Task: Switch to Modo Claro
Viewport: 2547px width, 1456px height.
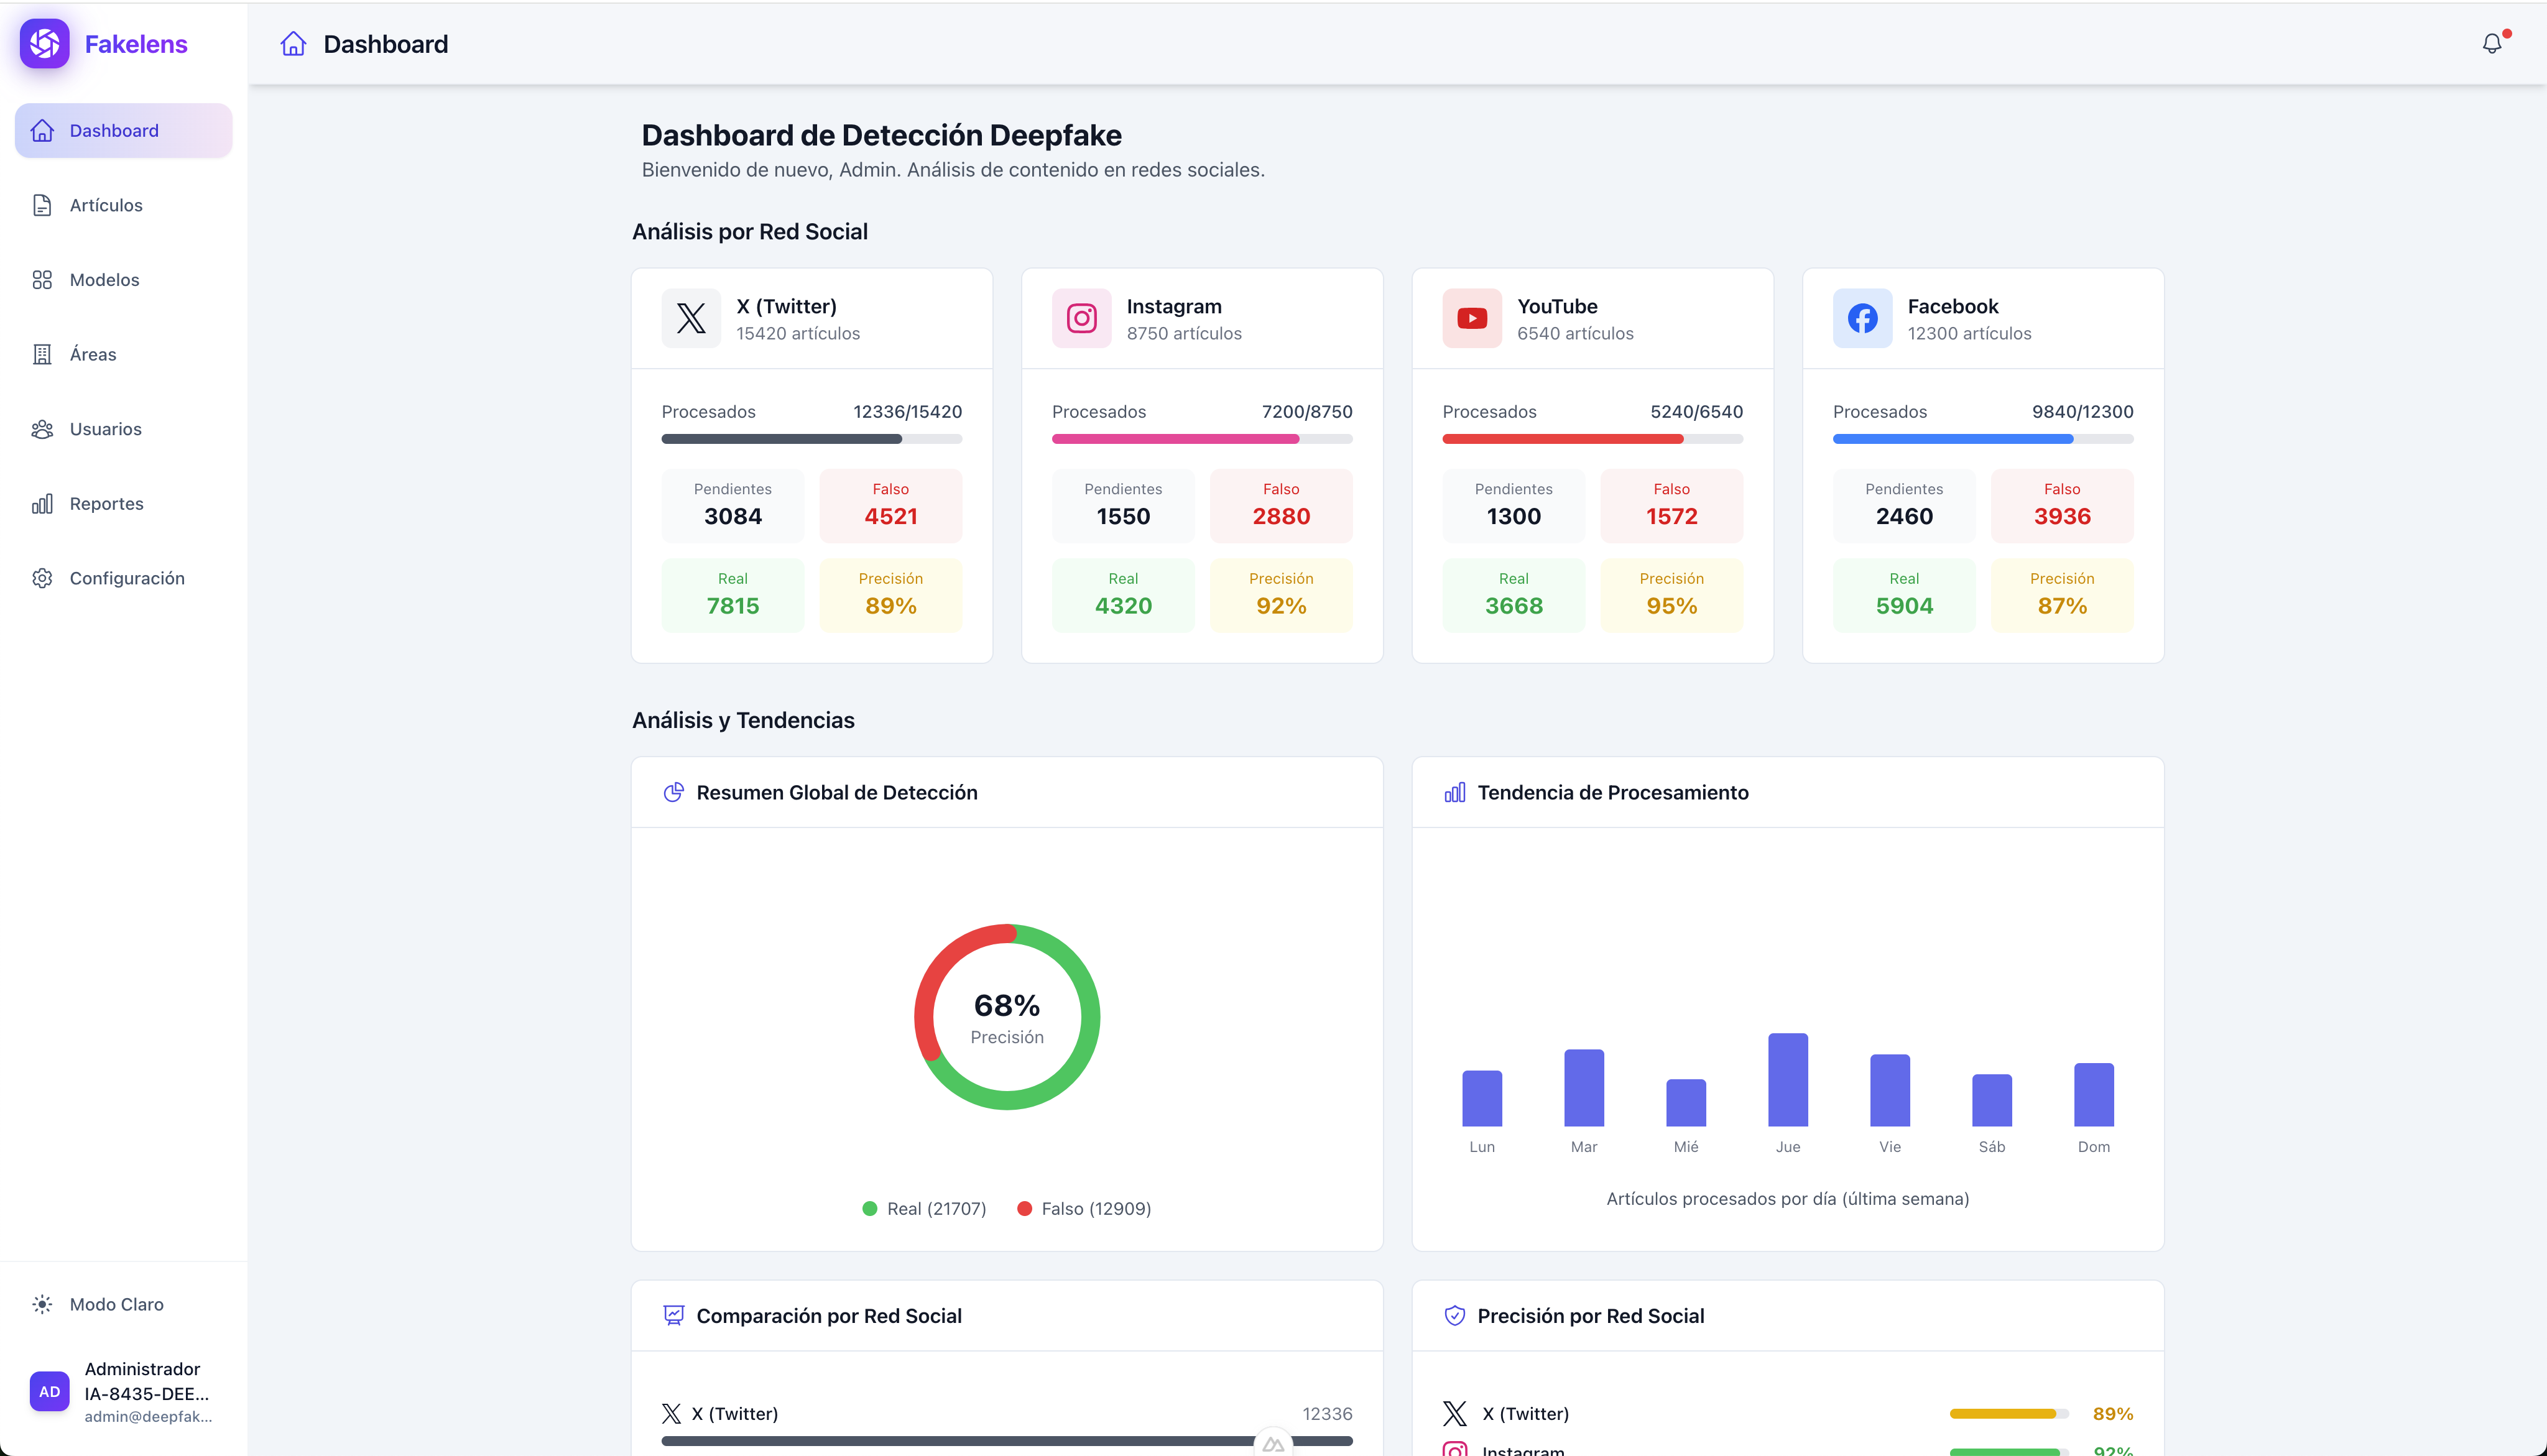Action: (116, 1304)
